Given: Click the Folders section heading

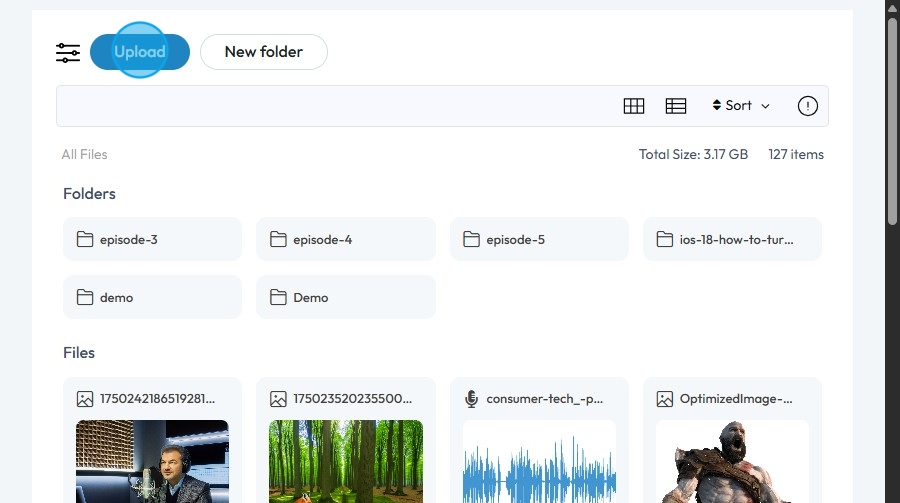Looking at the screenshot, I should pos(90,194).
